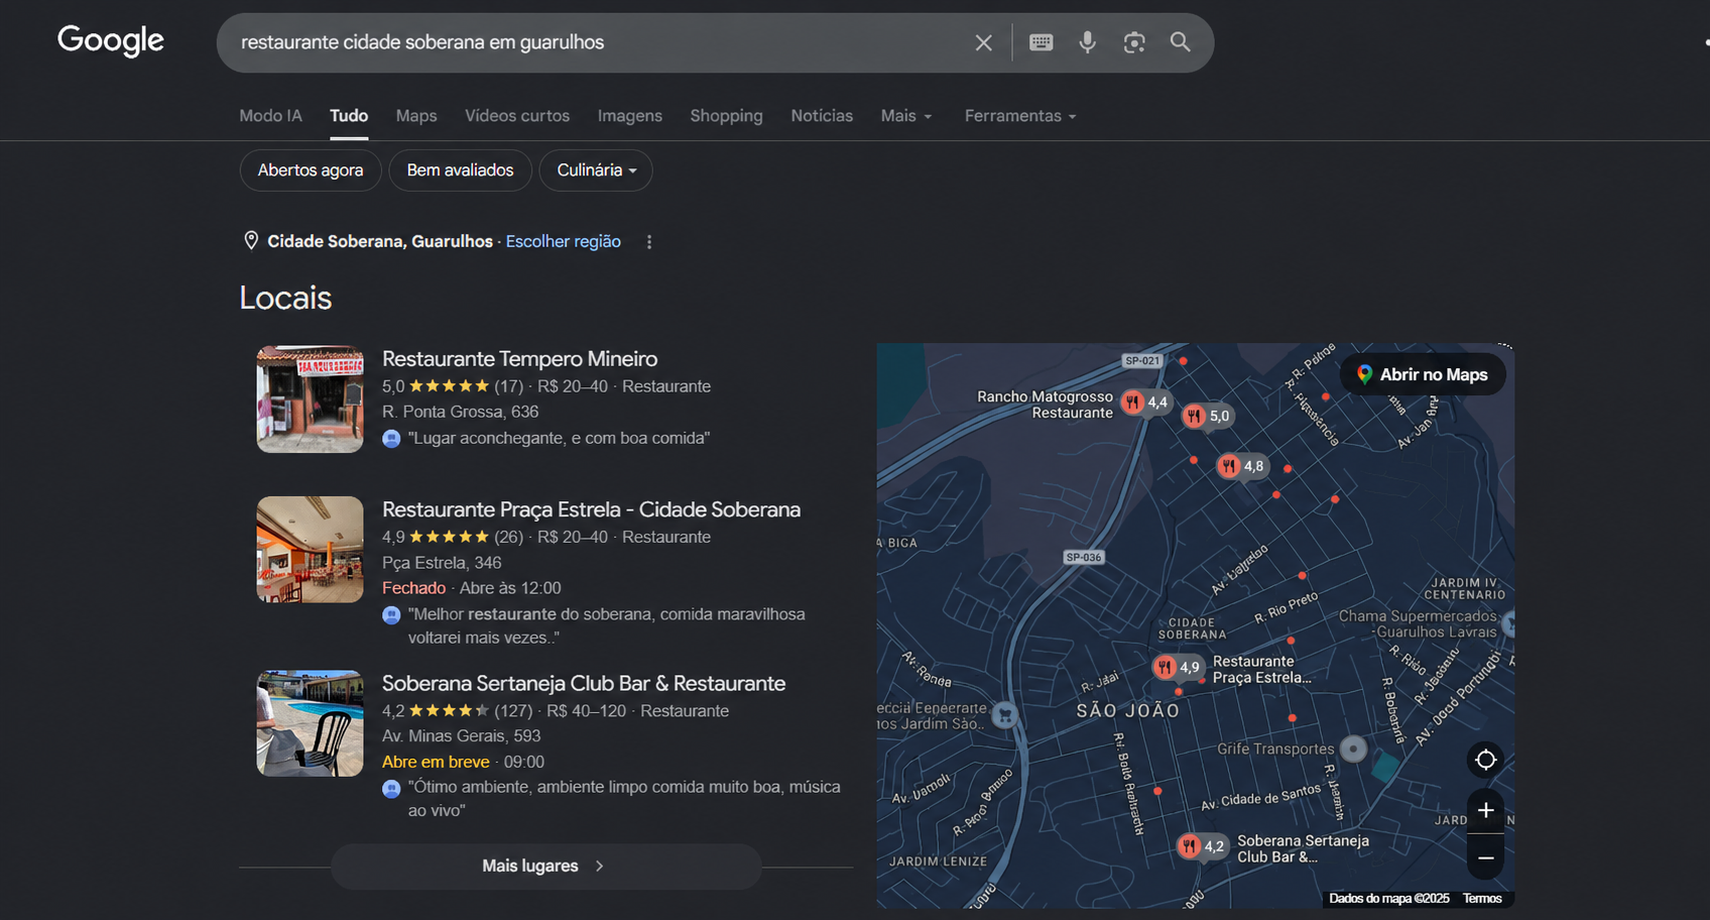Viewport: 1710px width, 920px height.
Task: Click the Grife Transportes map marker
Action: tap(1353, 748)
